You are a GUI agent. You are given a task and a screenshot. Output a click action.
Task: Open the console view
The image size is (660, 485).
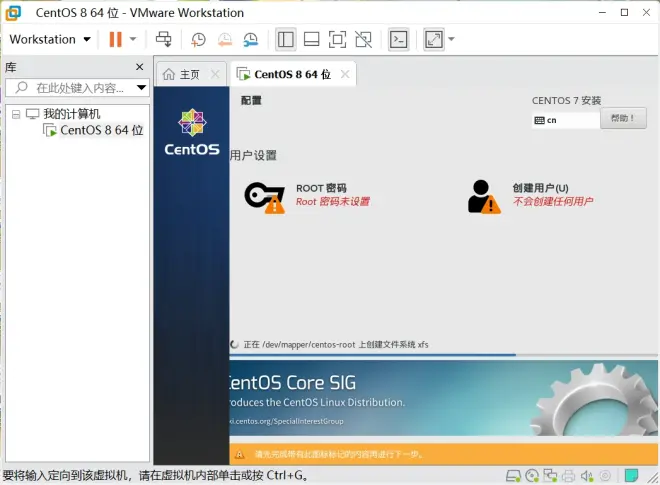tap(398, 40)
